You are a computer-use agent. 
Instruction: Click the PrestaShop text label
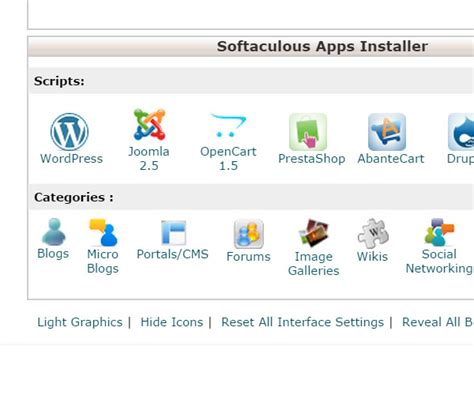pos(312,159)
